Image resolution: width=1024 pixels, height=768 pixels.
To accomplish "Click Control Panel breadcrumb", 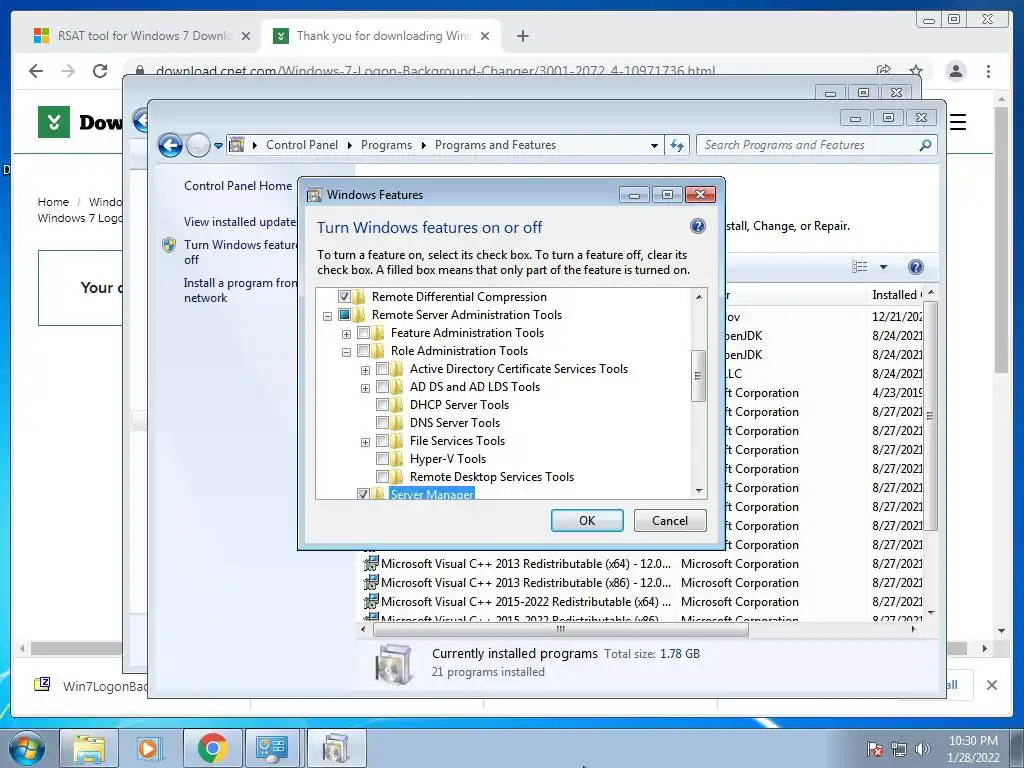I will coord(302,145).
